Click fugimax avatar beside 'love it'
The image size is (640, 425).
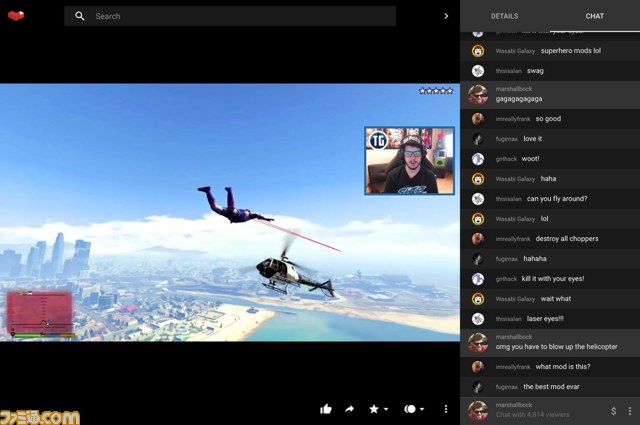tap(478, 139)
